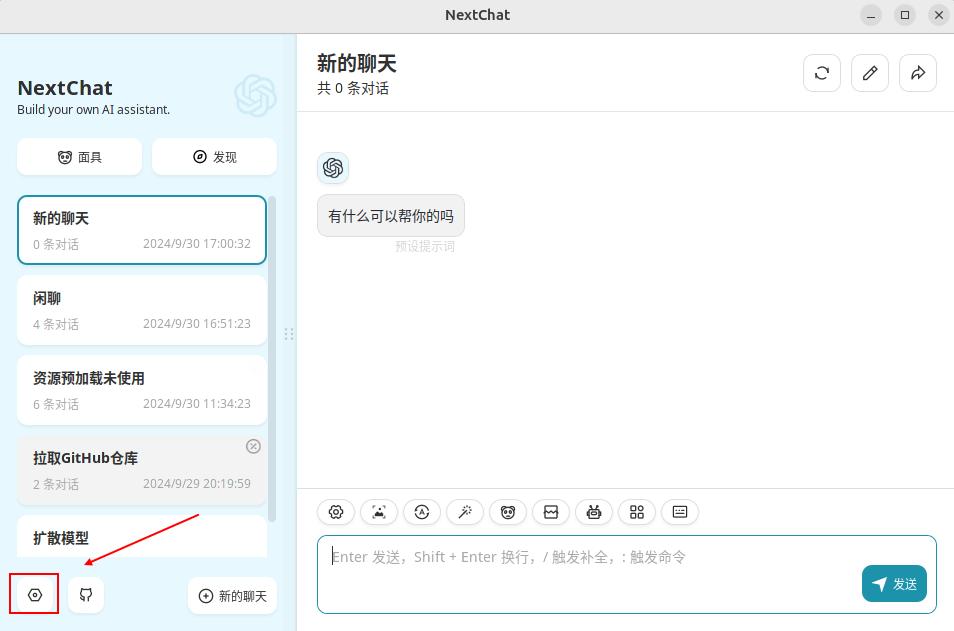The image size is (954, 631).
Task: Close the NextChat window
Action: 939,15
